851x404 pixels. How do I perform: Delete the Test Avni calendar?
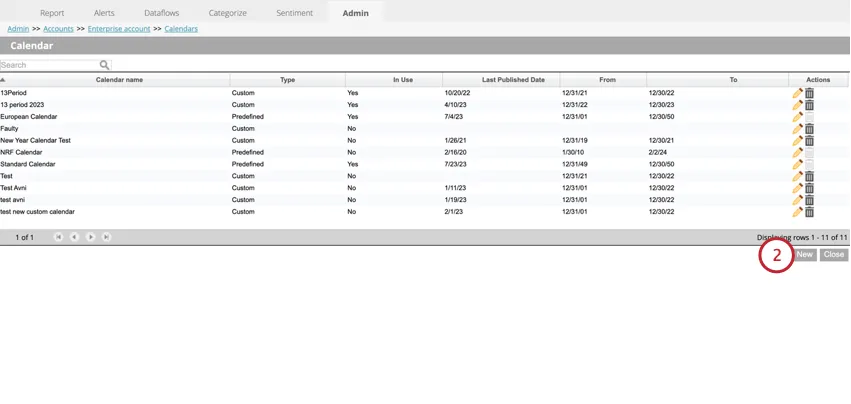[810, 188]
